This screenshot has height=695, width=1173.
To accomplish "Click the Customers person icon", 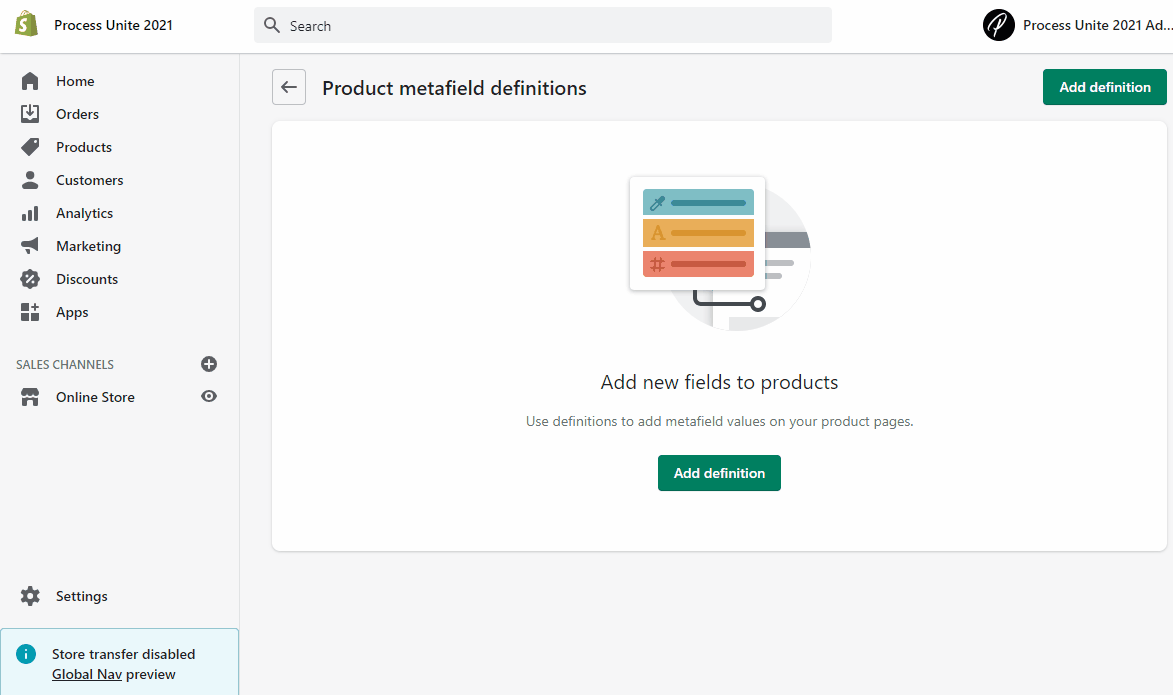I will click(30, 180).
